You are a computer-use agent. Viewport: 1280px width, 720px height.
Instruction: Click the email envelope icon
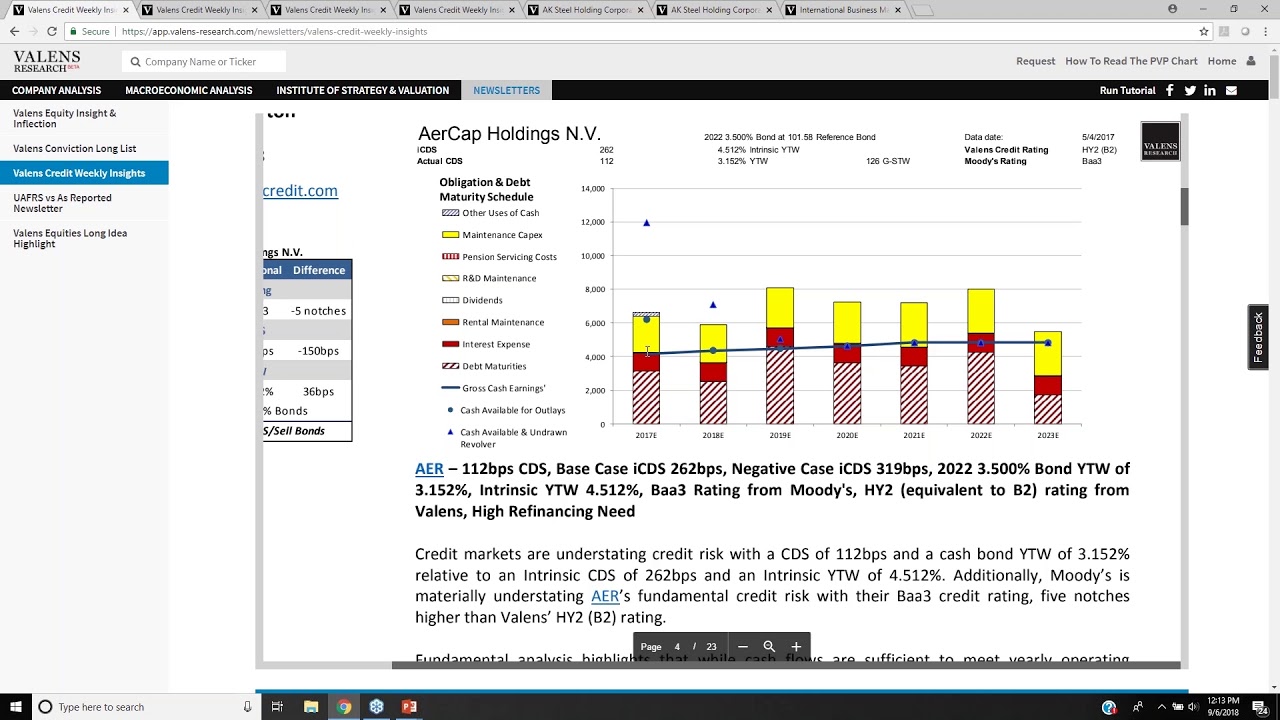(x=1231, y=90)
